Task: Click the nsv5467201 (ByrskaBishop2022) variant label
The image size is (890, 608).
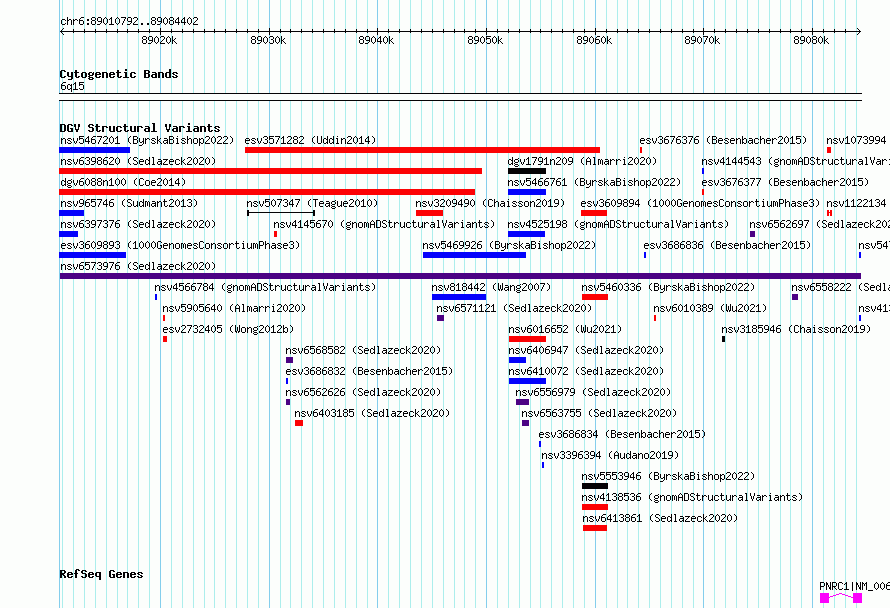Action: click(147, 140)
